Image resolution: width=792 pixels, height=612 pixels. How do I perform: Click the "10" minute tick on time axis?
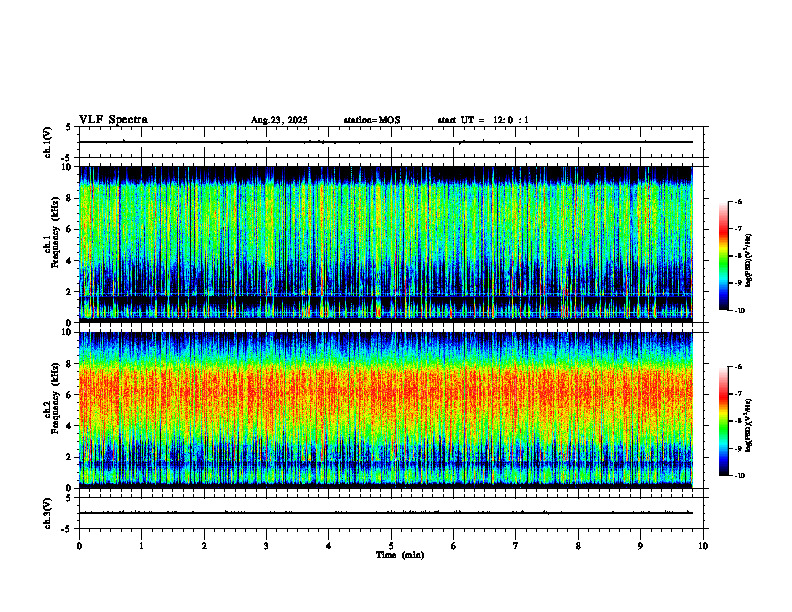(703, 546)
